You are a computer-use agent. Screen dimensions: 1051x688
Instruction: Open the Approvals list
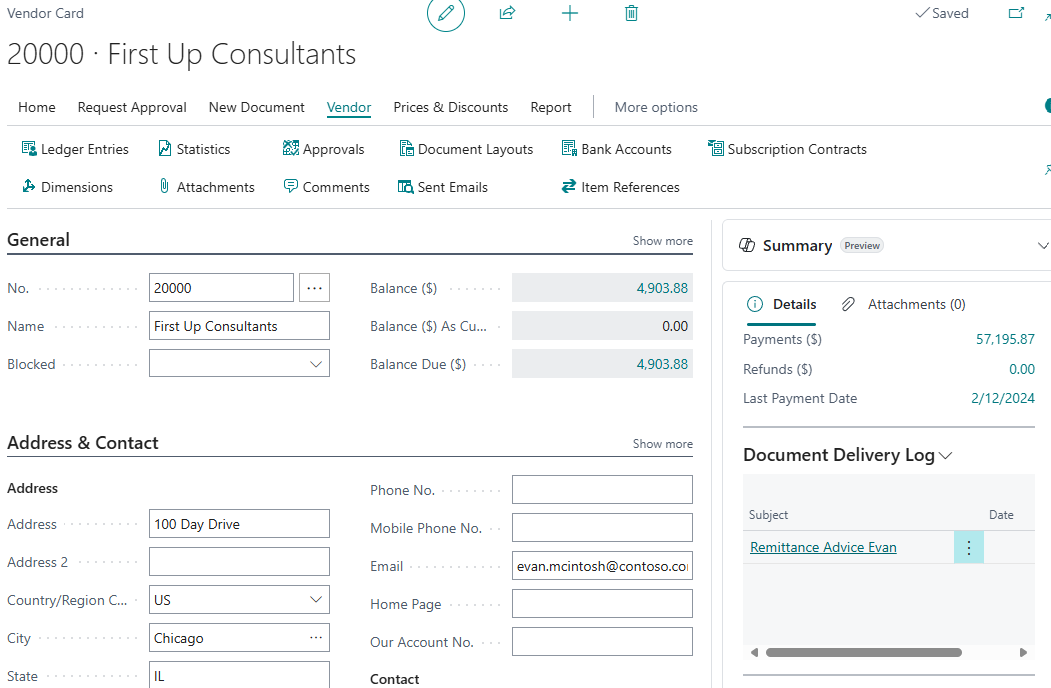tap(333, 148)
